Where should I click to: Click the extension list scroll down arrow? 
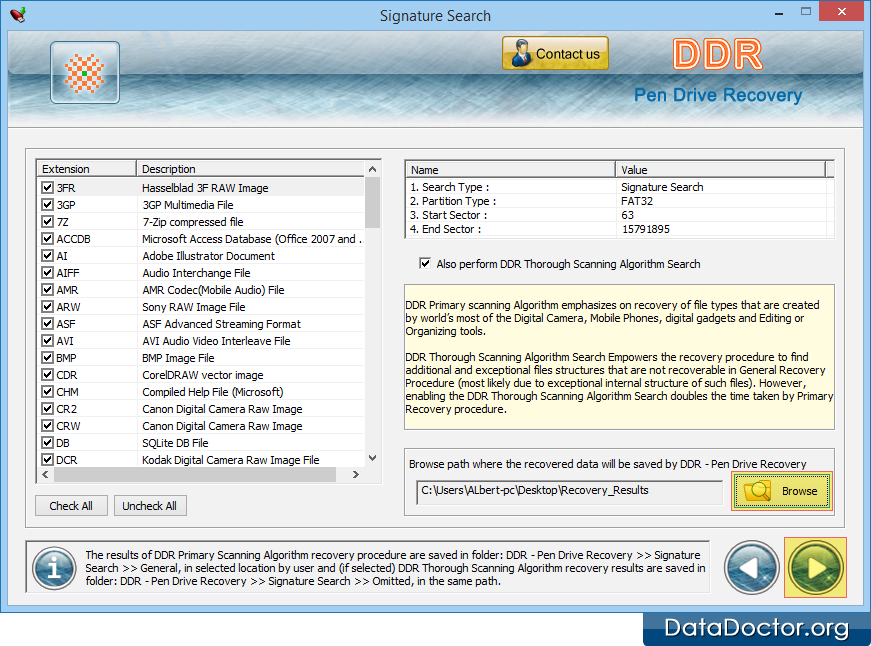(372, 458)
